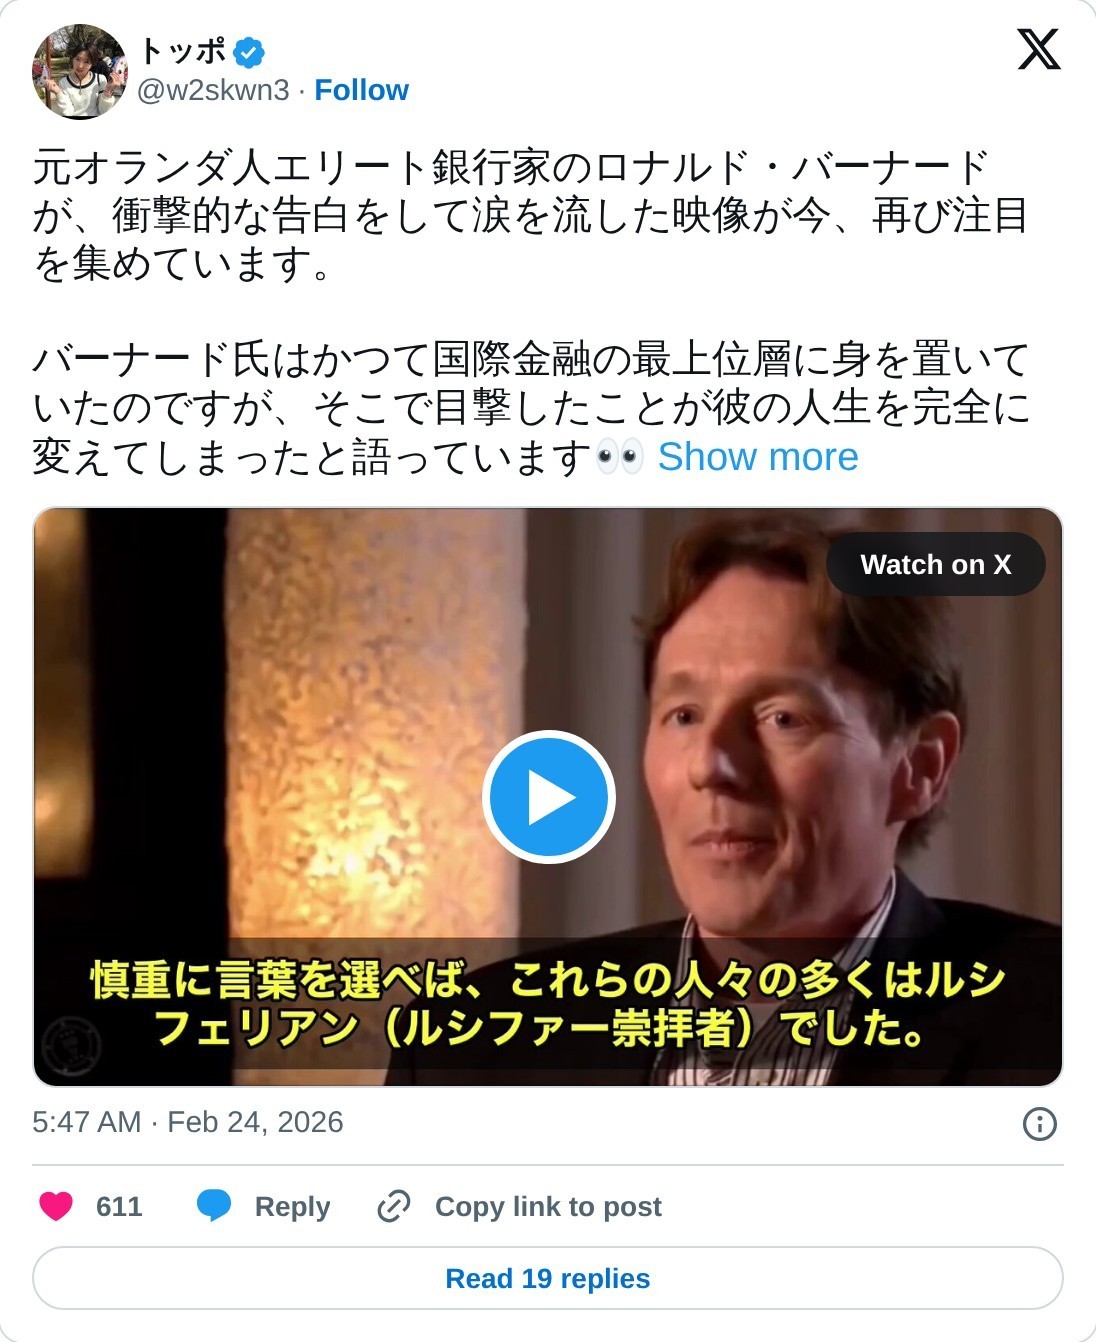Open the 5:47 AM · Feb 24, 2026 timestamp
The image size is (1096, 1342).
[188, 1122]
